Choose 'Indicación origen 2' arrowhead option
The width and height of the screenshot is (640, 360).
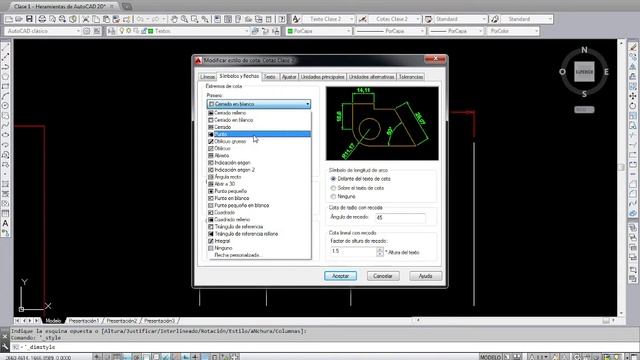pyautogui.click(x=259, y=170)
